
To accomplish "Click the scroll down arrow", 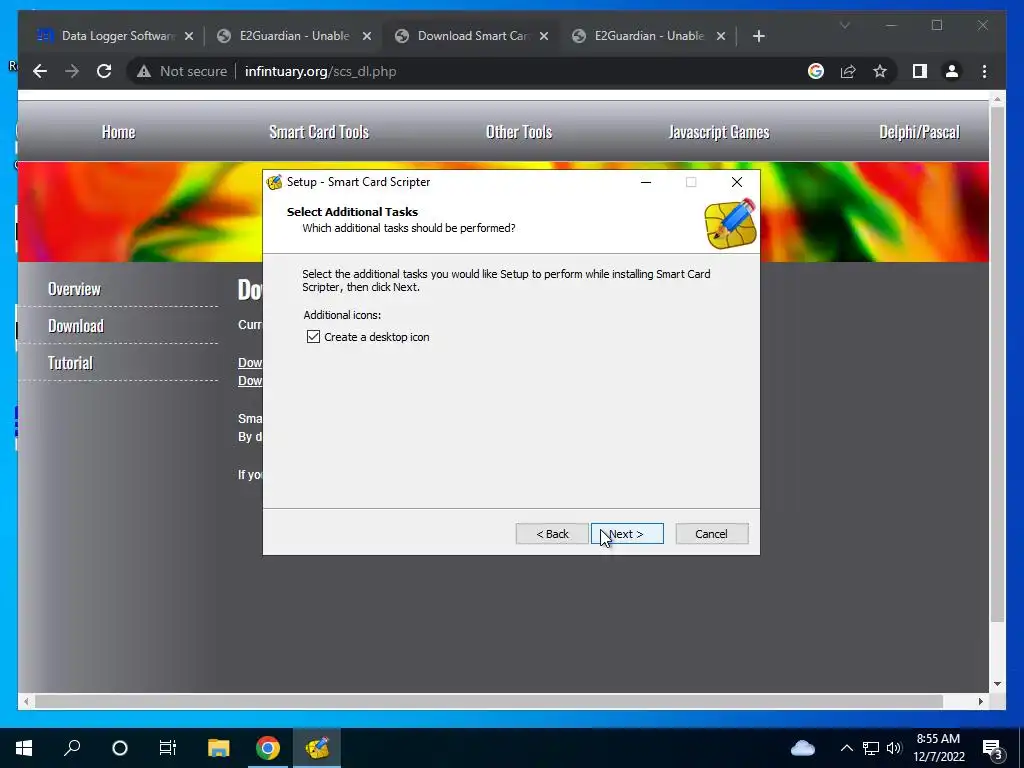I will point(997,684).
